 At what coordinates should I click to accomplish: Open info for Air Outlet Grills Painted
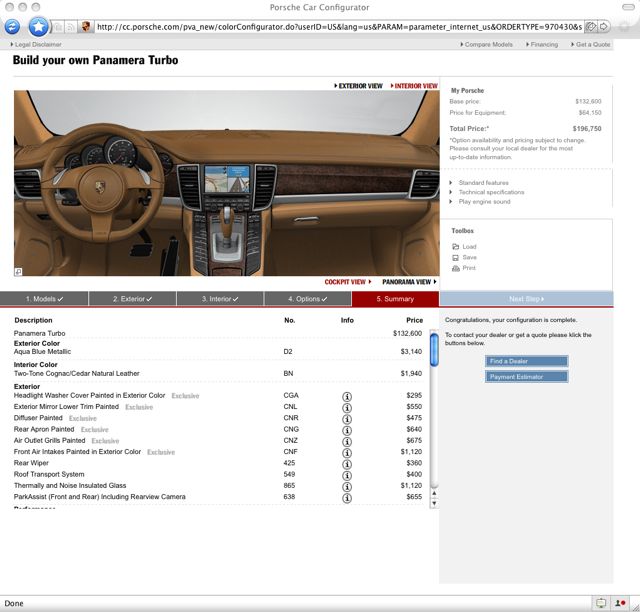347,442
